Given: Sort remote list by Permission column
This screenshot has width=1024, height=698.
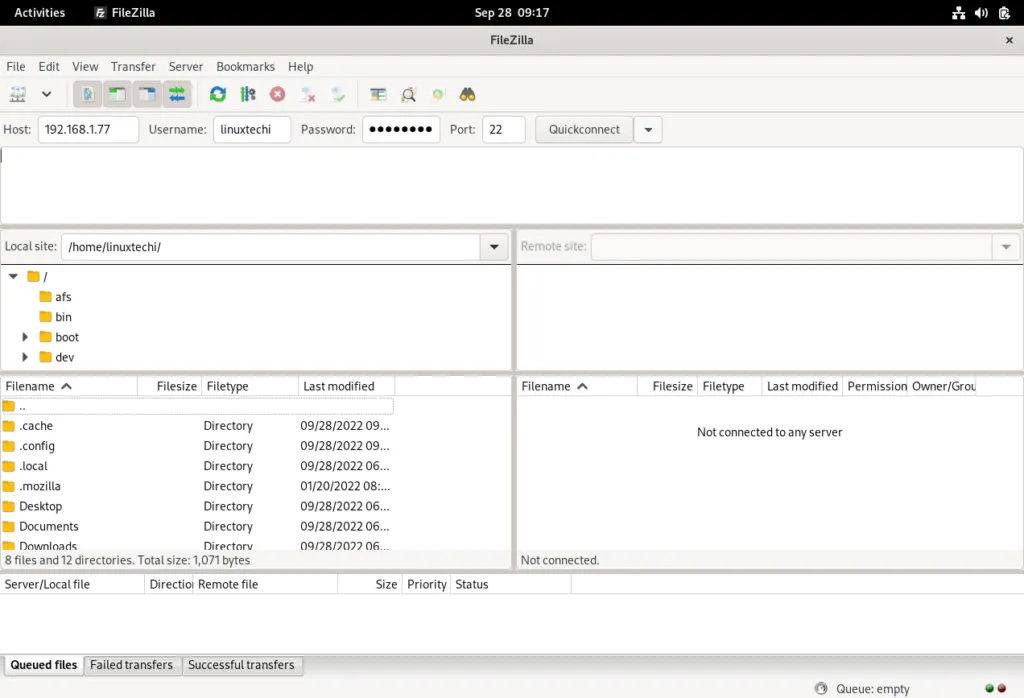Looking at the screenshot, I should pos(874,386).
